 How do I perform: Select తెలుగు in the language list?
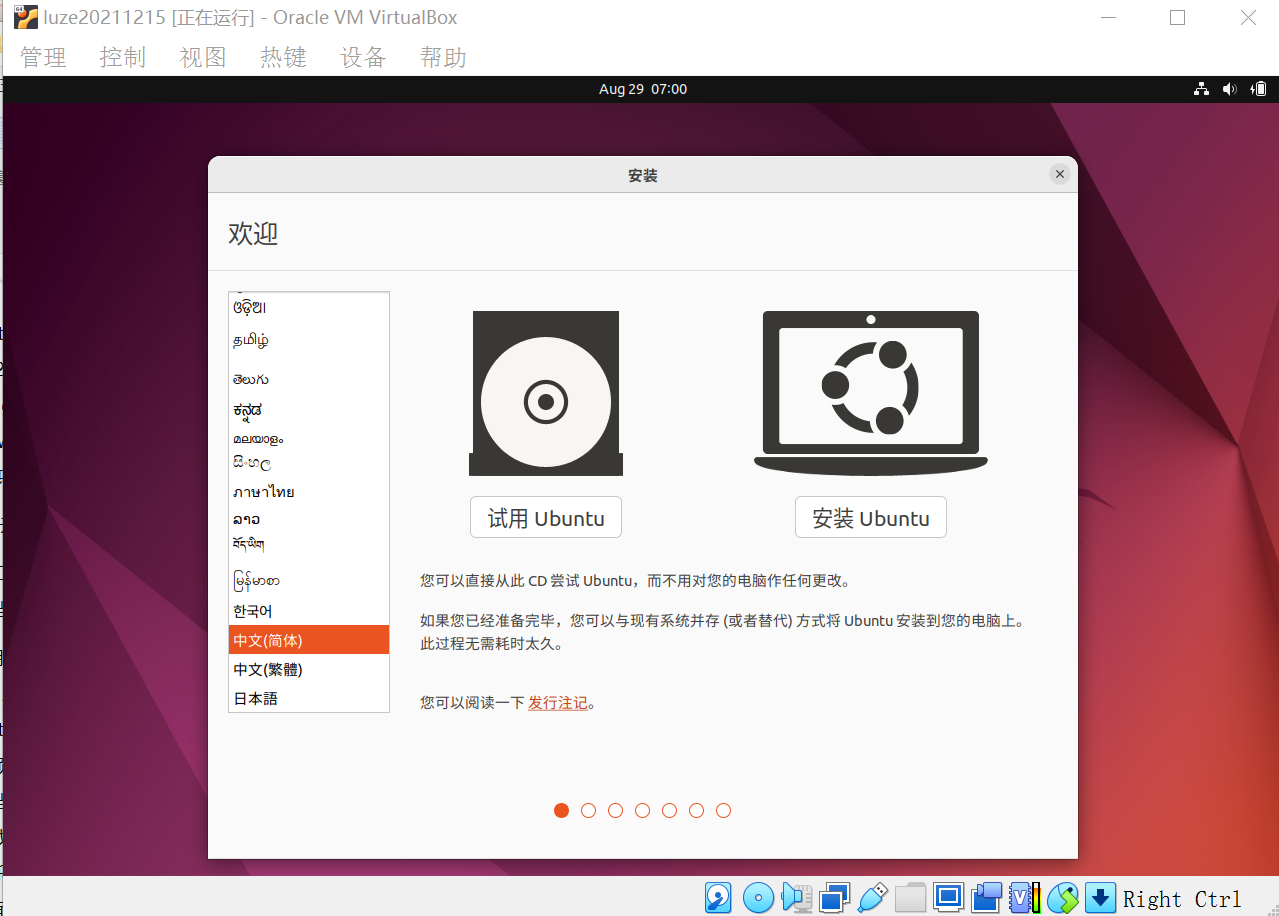point(309,379)
